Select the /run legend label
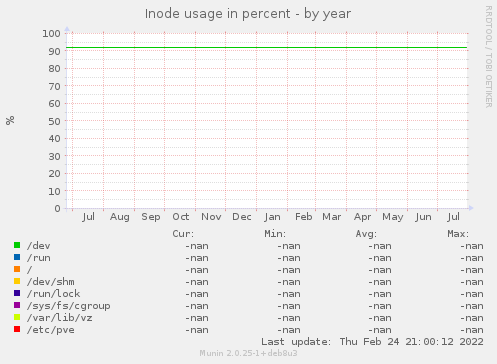 point(39,258)
